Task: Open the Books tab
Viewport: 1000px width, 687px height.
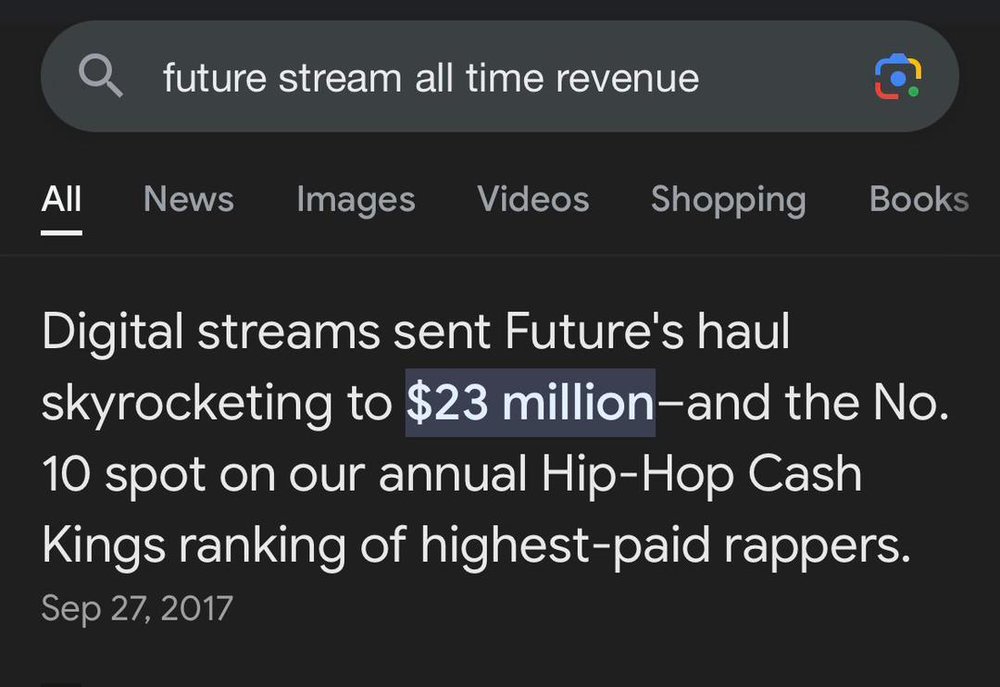Action: point(918,199)
